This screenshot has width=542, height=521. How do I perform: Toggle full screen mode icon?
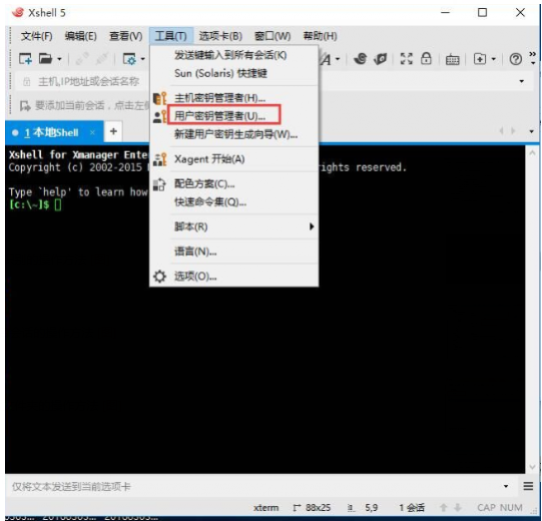(x=406, y=59)
